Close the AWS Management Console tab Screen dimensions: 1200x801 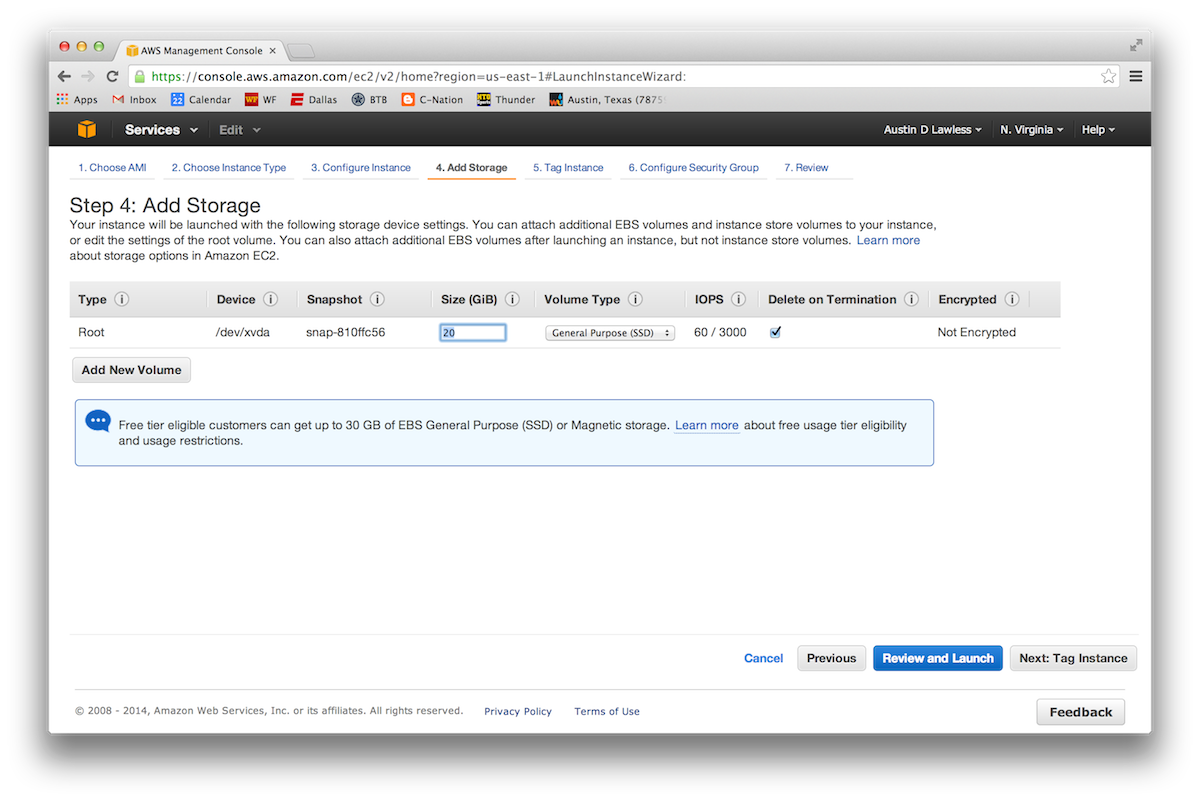click(273, 50)
